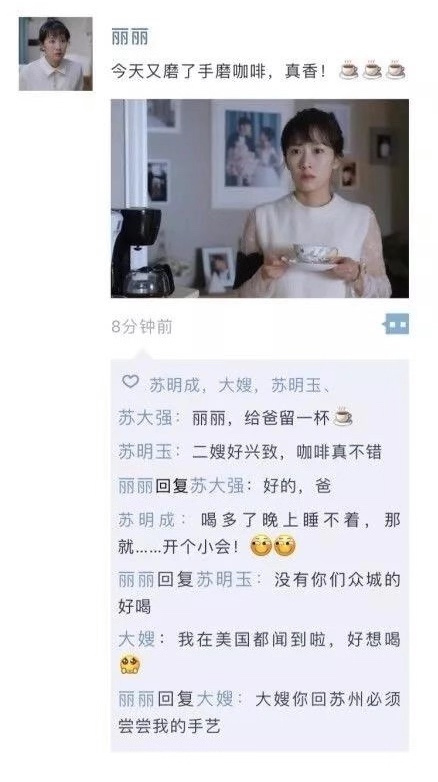
Task: Select 丽丽's reply about returning to 苏州
Action: (x=259, y=712)
